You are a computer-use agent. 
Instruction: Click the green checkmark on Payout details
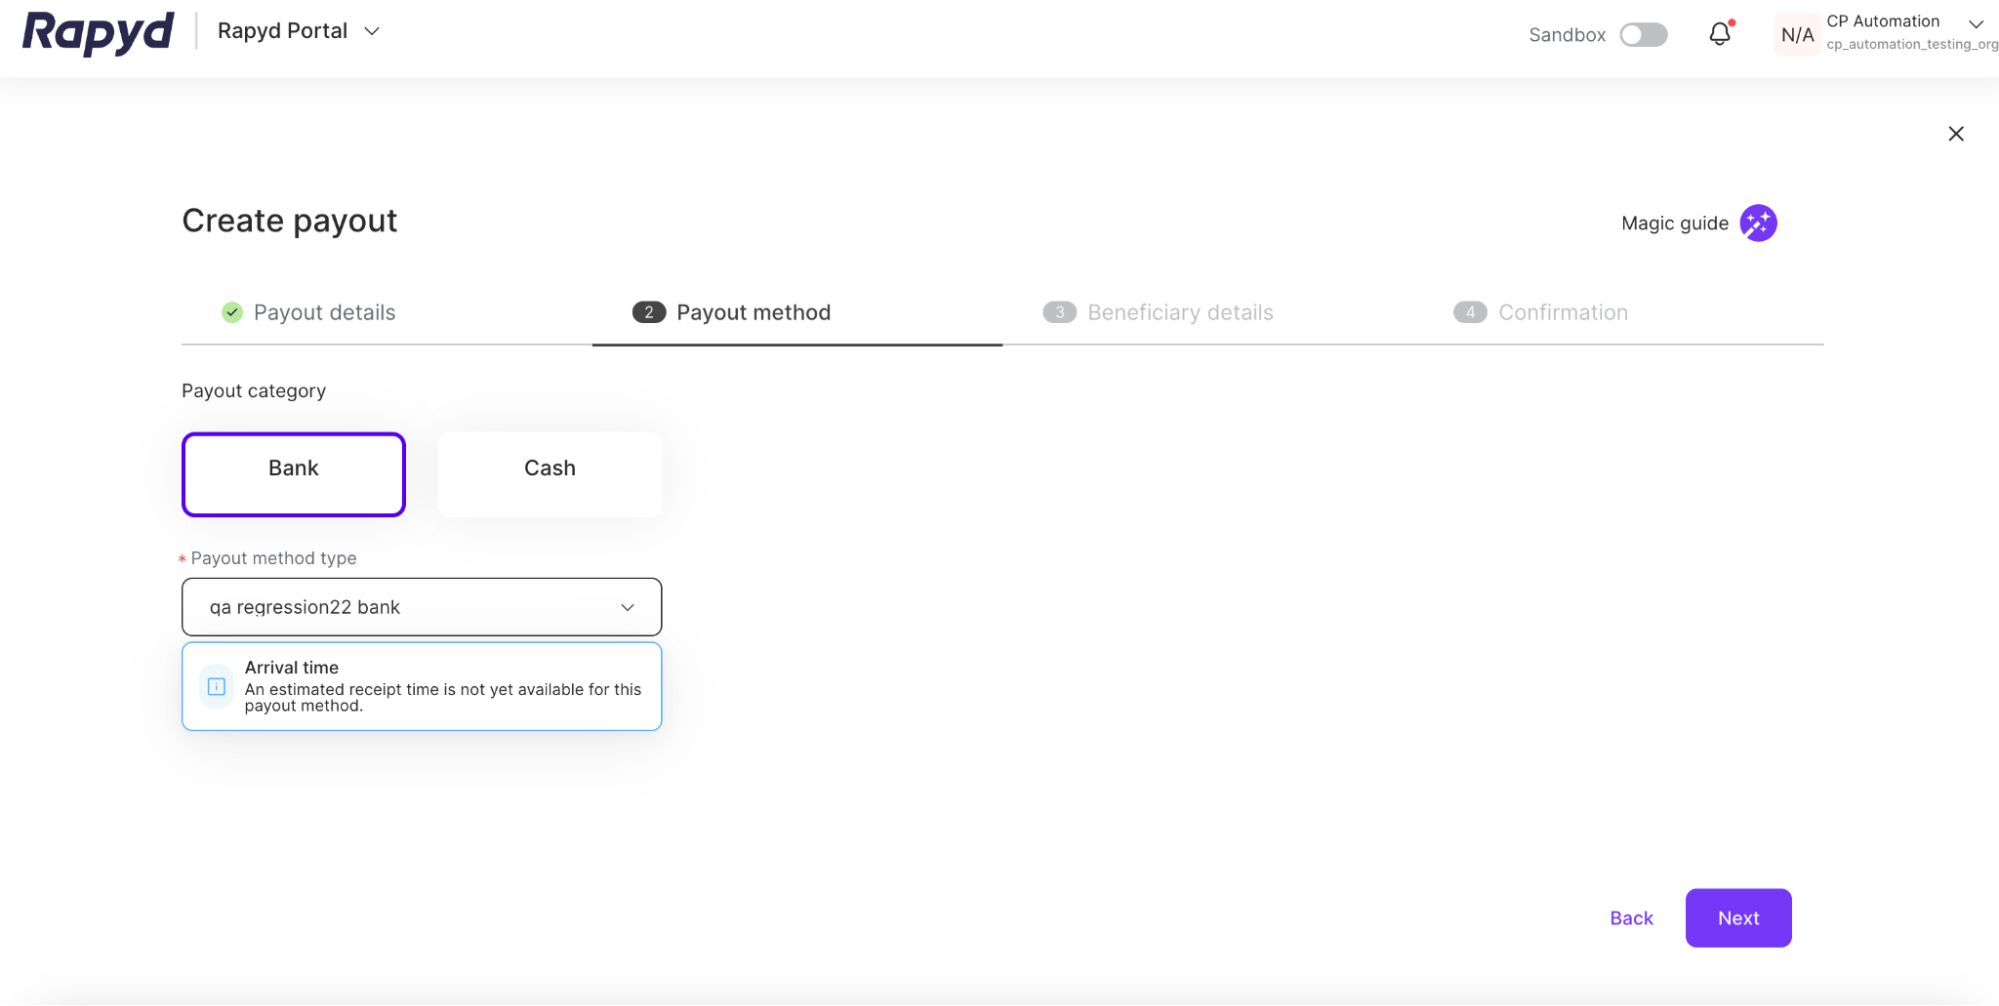(231, 311)
